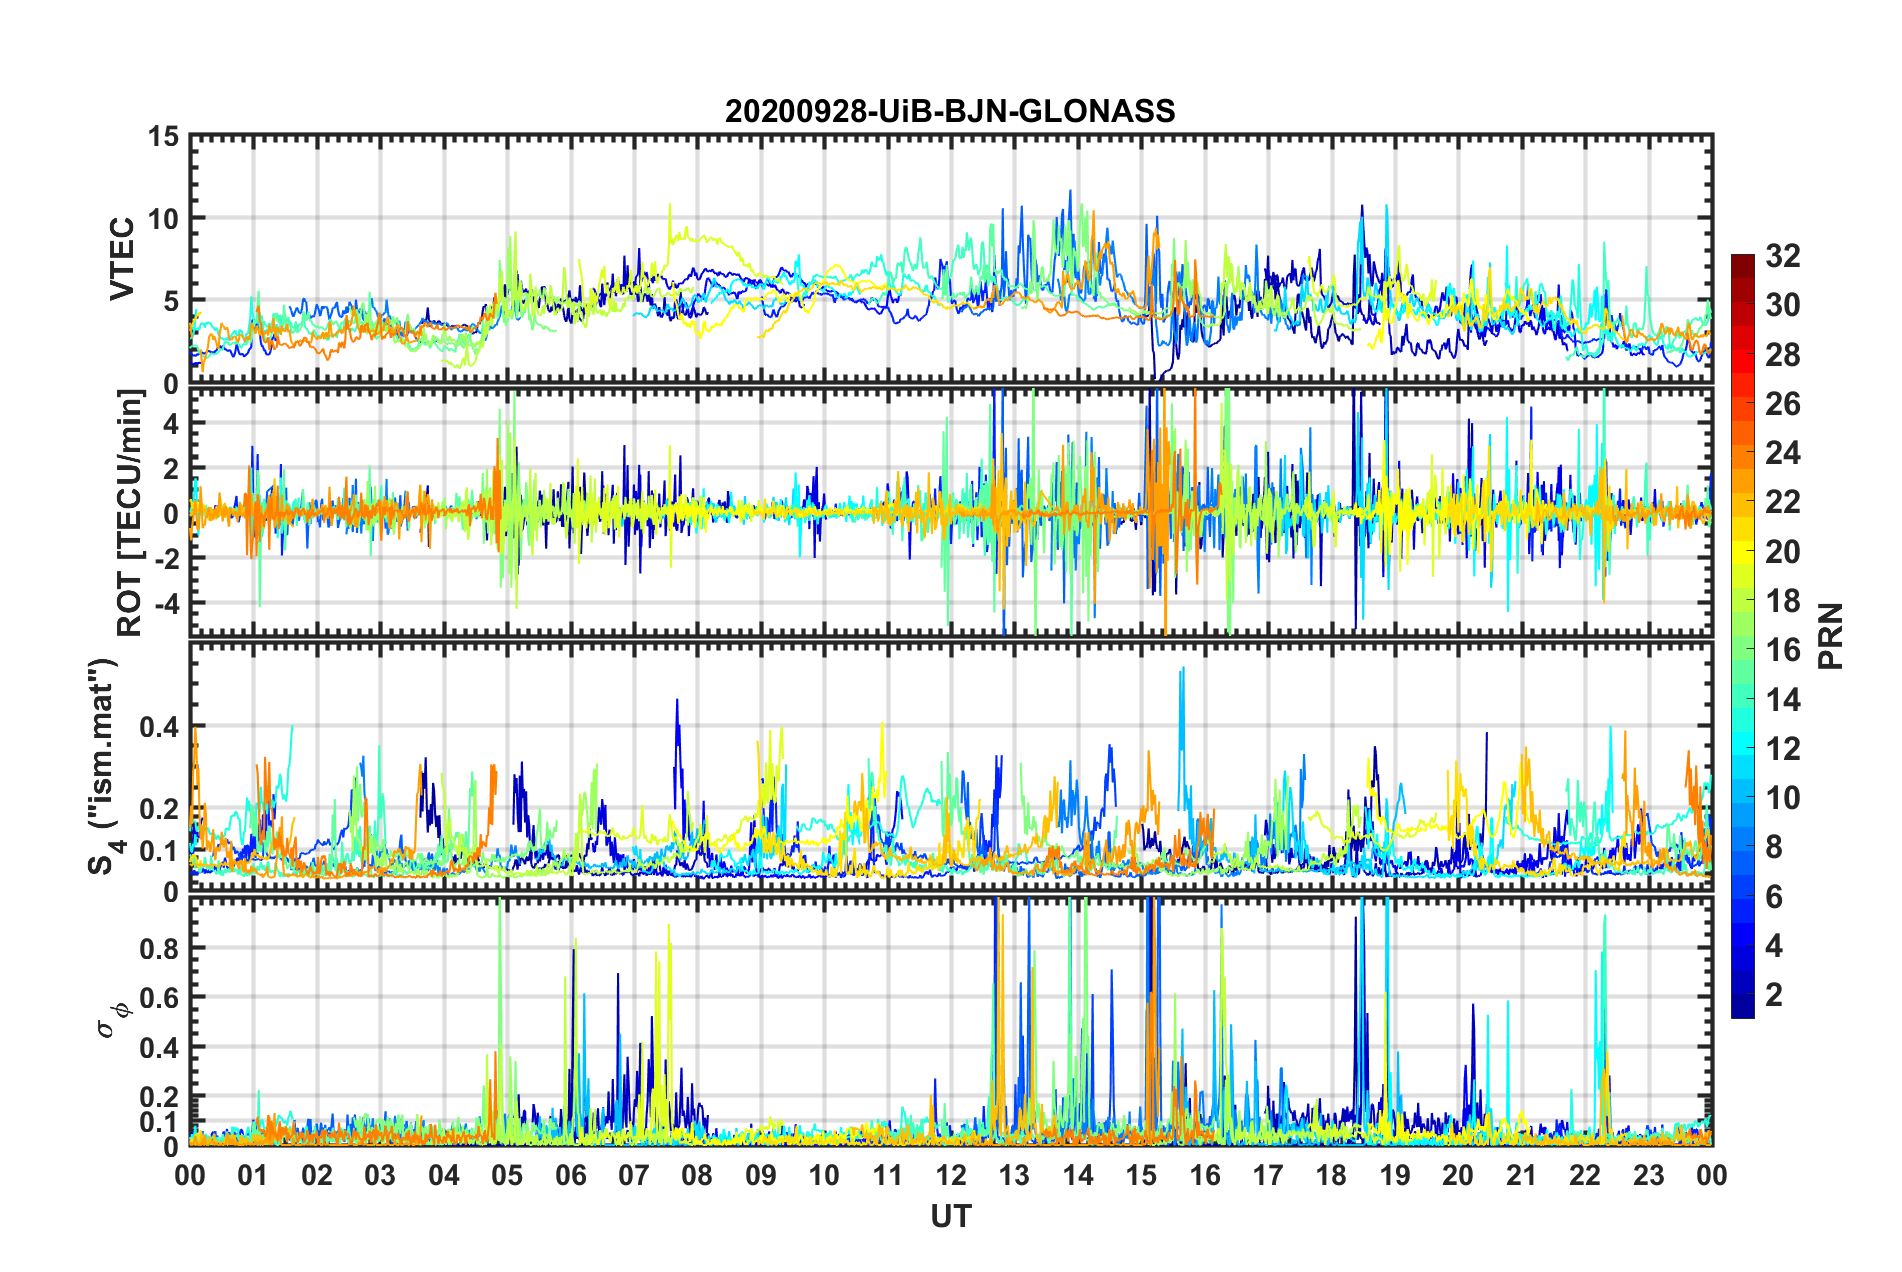The width and height of the screenshot is (1902, 1272).
Task: Select x-axis hour label 21
Action: tap(1522, 1175)
